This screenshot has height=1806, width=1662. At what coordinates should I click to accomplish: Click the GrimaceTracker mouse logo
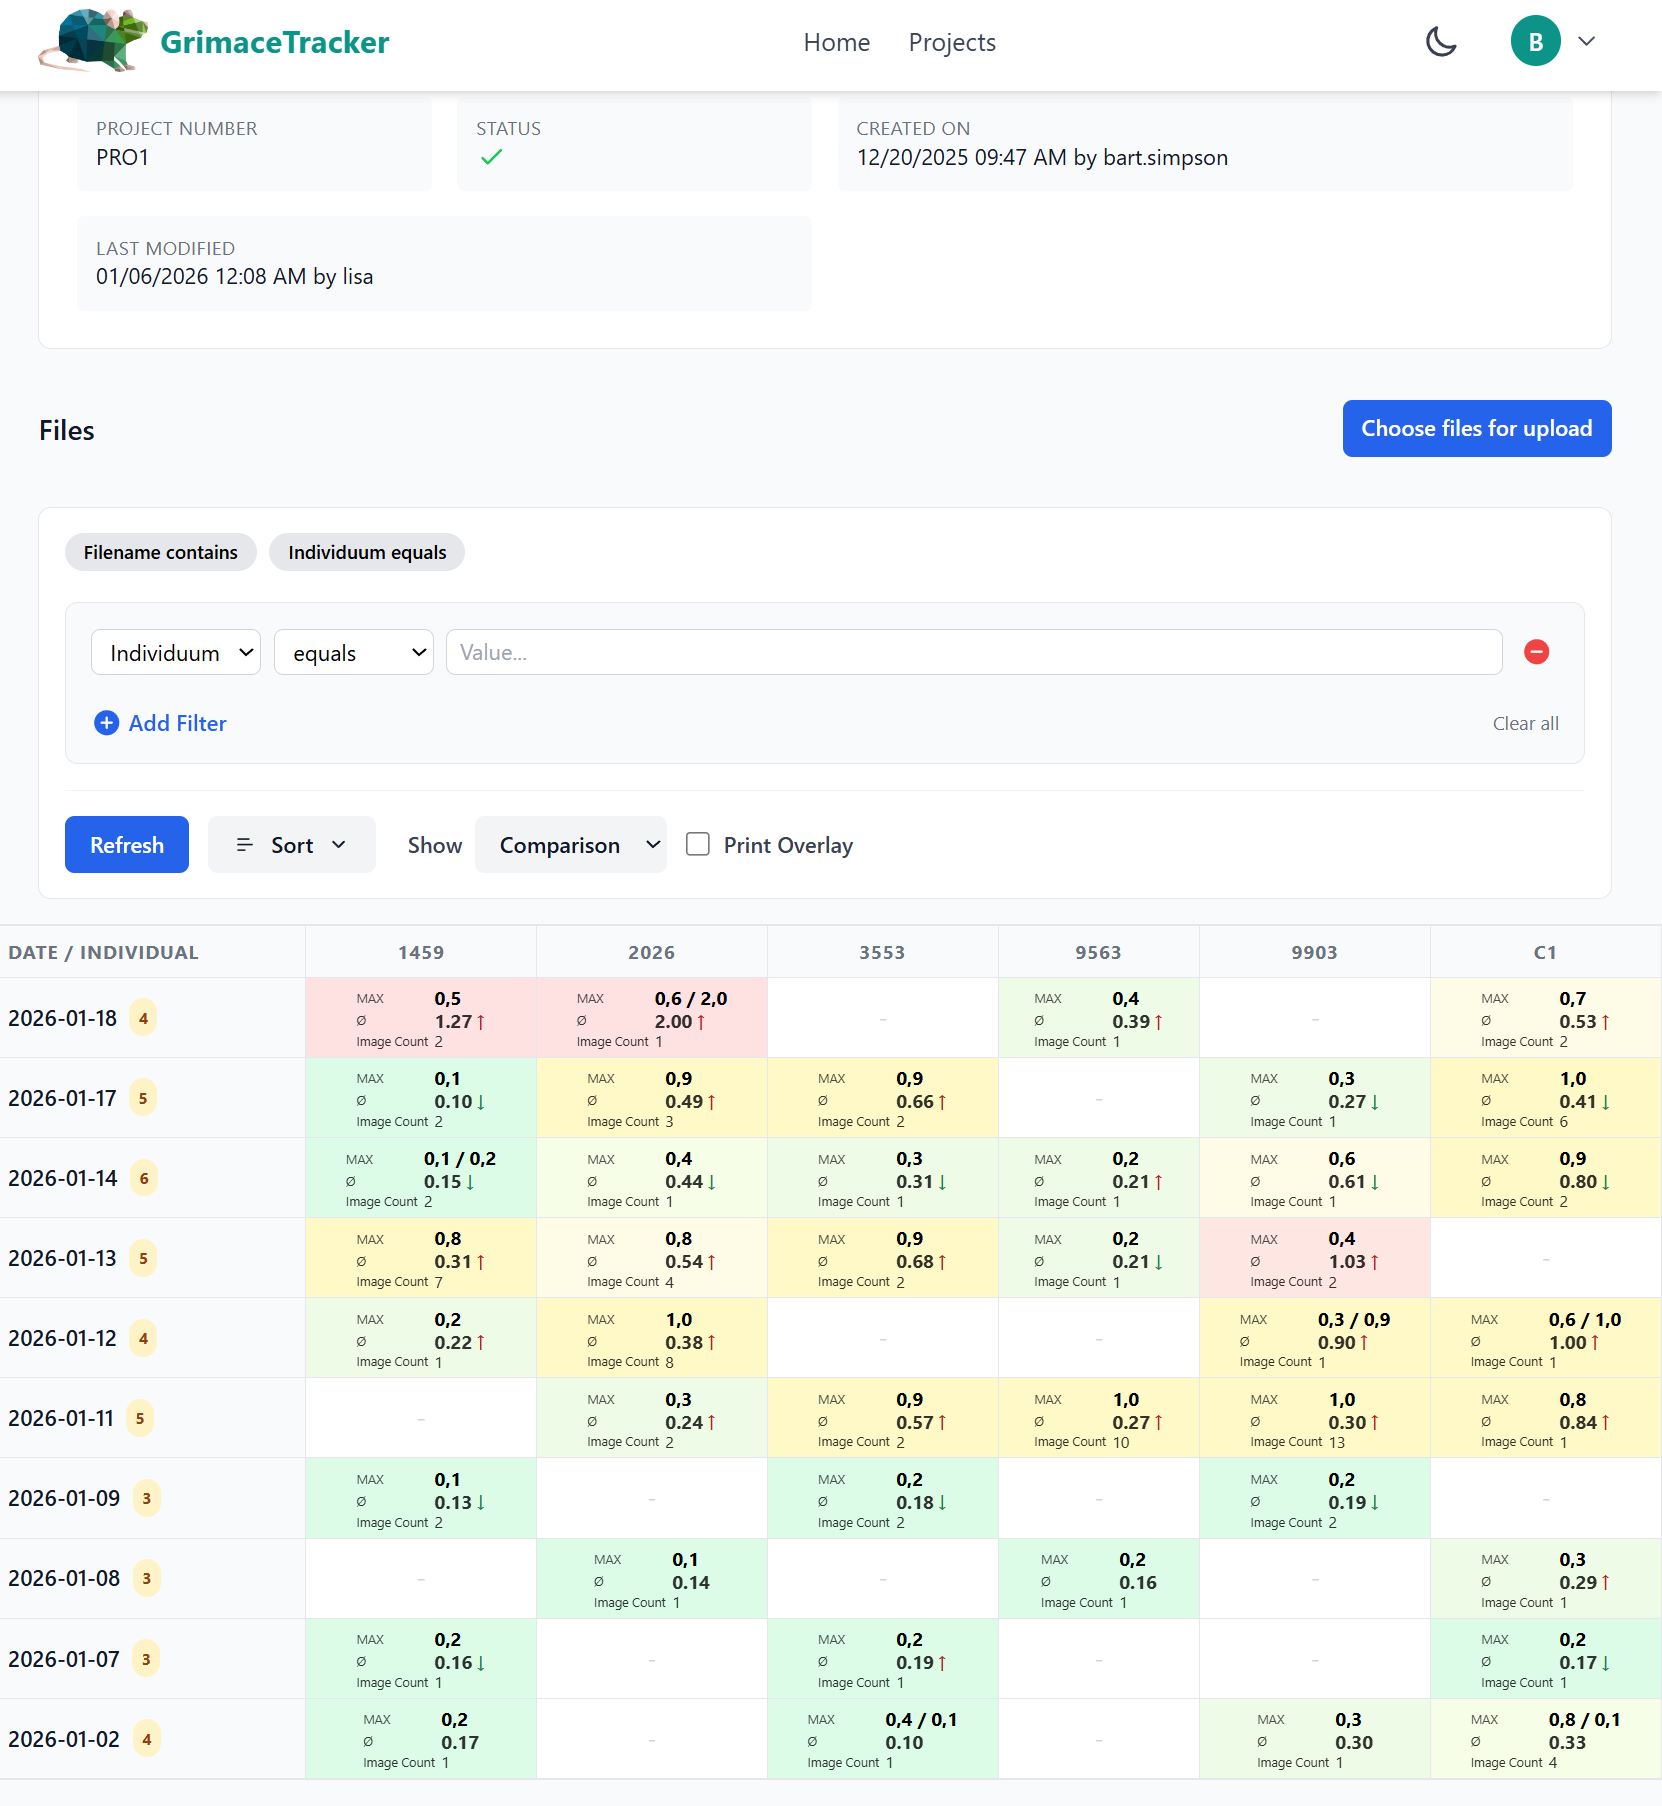pos(92,41)
